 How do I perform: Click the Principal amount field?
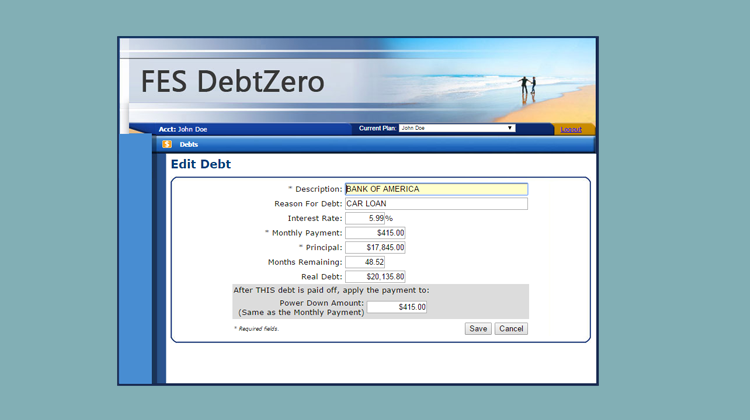[x=375, y=247]
